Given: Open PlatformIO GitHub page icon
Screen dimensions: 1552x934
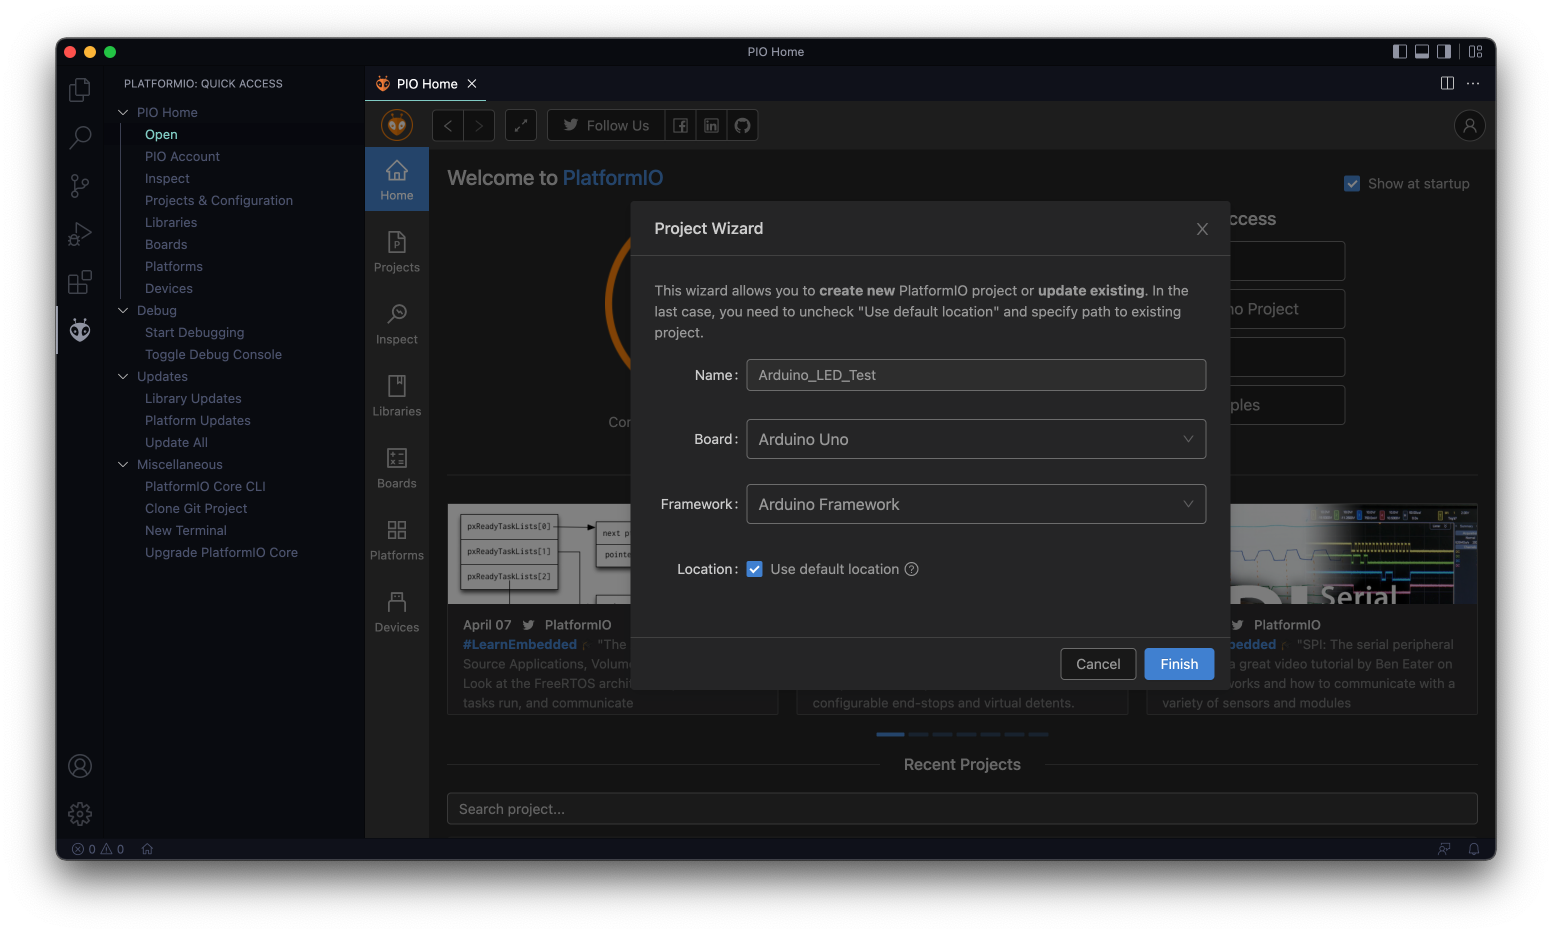Looking at the screenshot, I should tap(742, 125).
